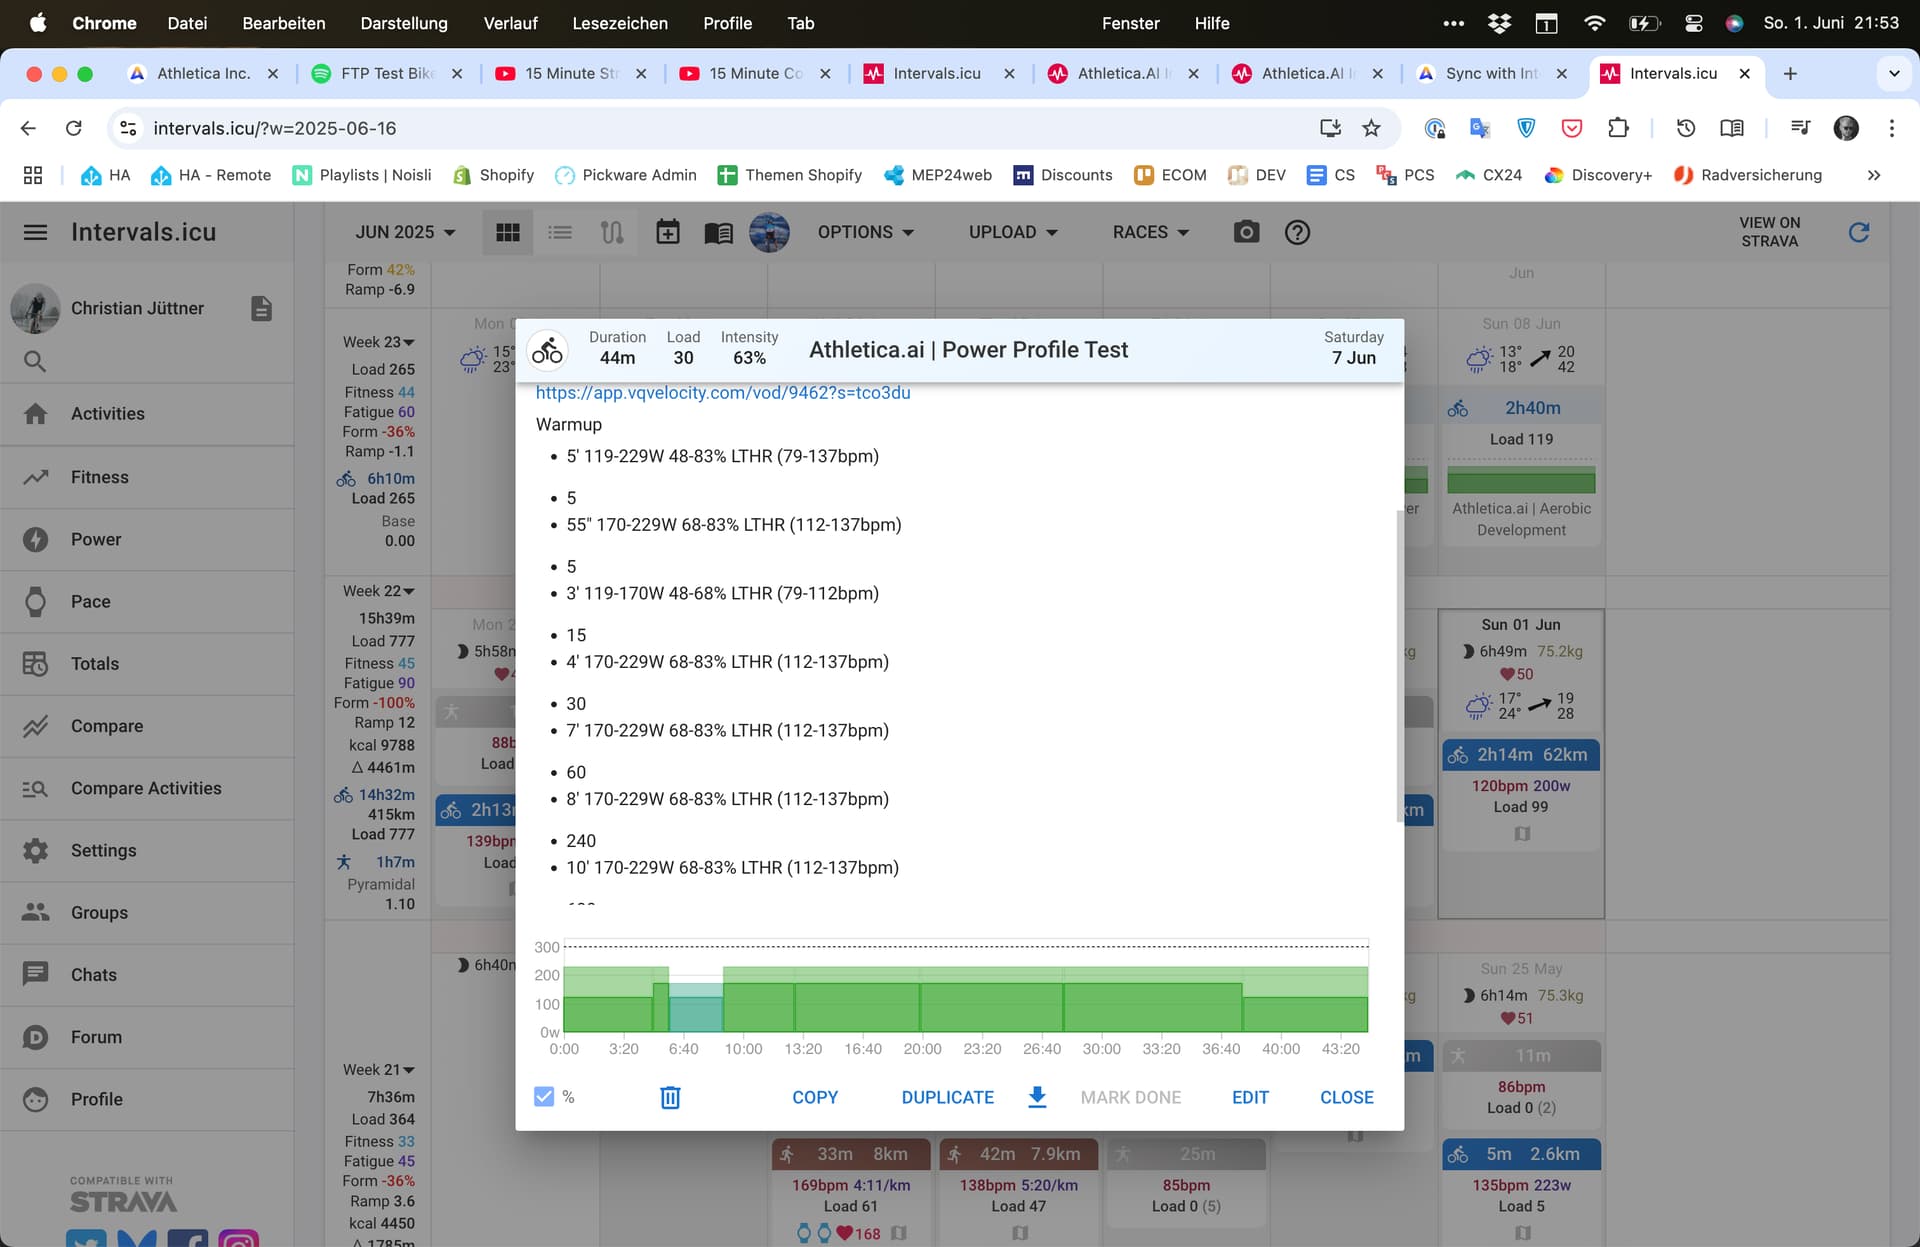Click the Wi-Fi status icon
The width and height of the screenshot is (1920, 1247).
(x=1594, y=23)
